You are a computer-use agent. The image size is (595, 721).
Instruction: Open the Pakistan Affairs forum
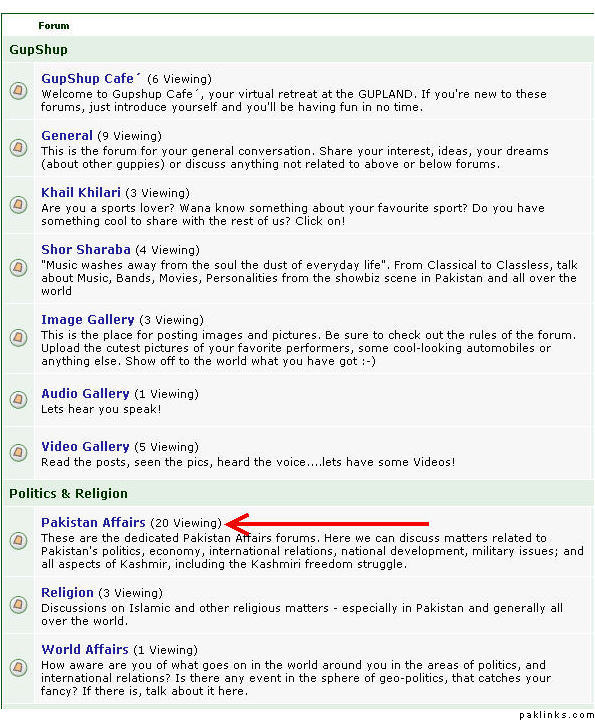[x=93, y=523]
